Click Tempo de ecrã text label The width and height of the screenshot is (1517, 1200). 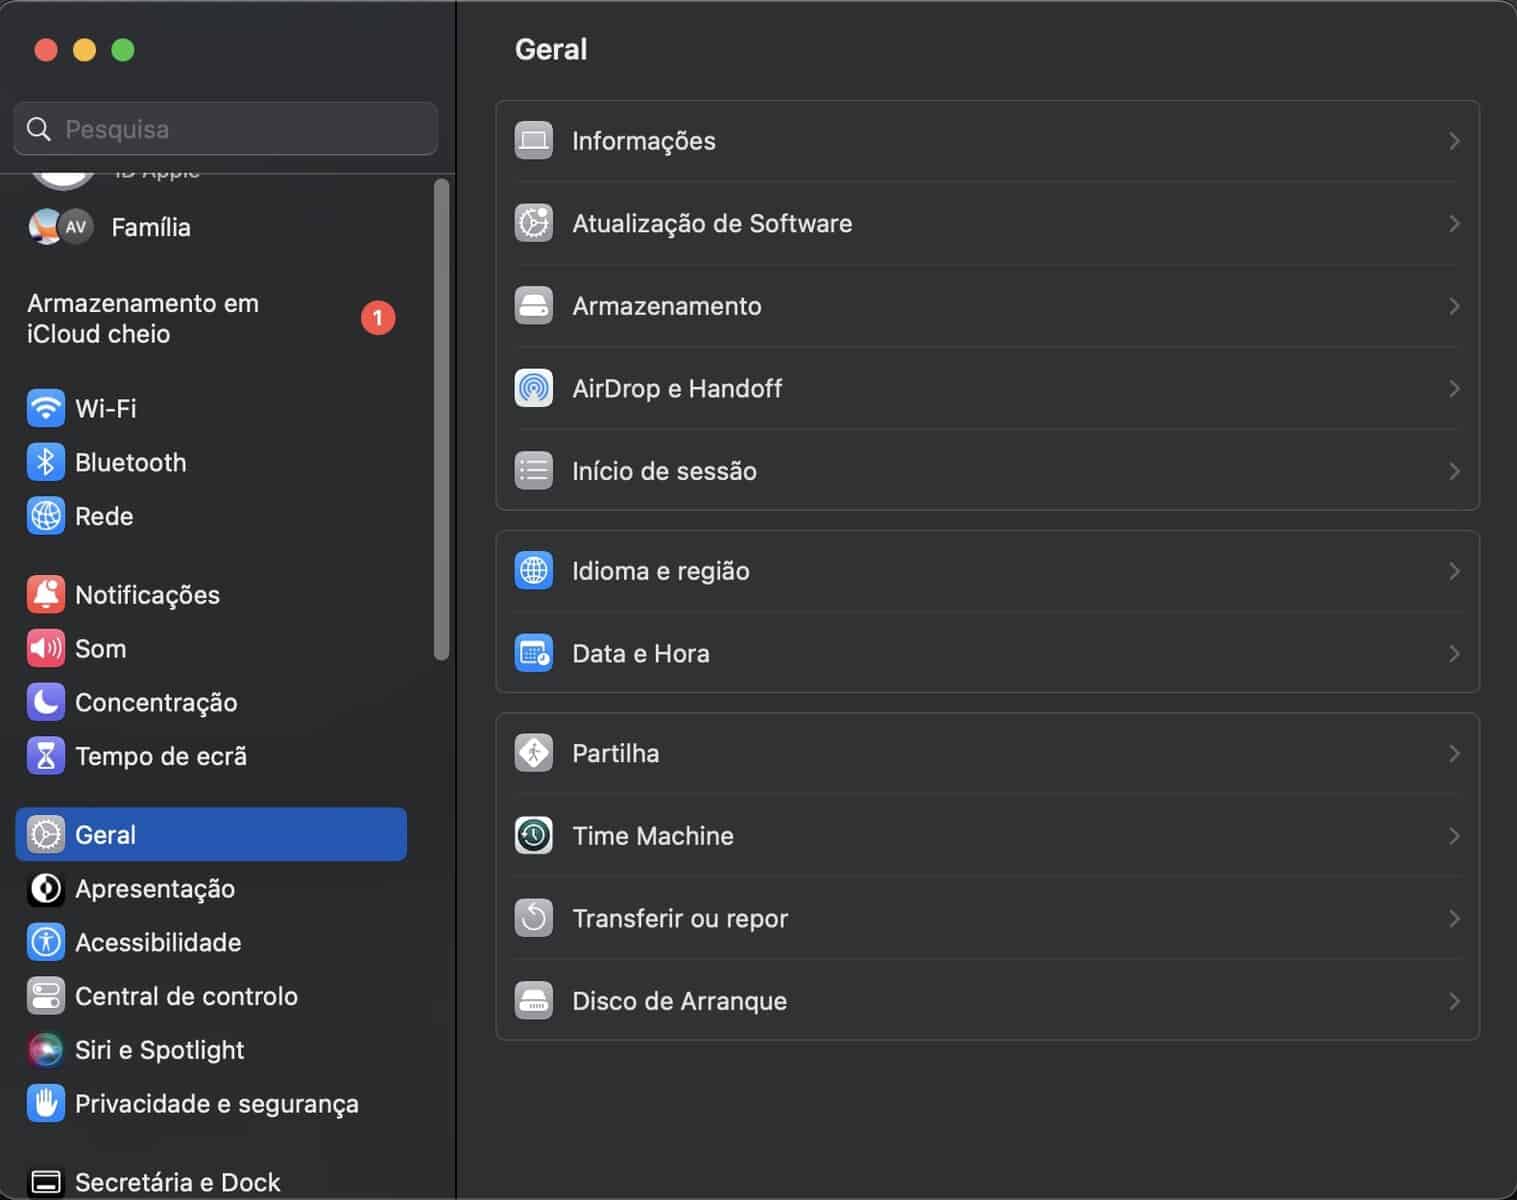[161, 756]
